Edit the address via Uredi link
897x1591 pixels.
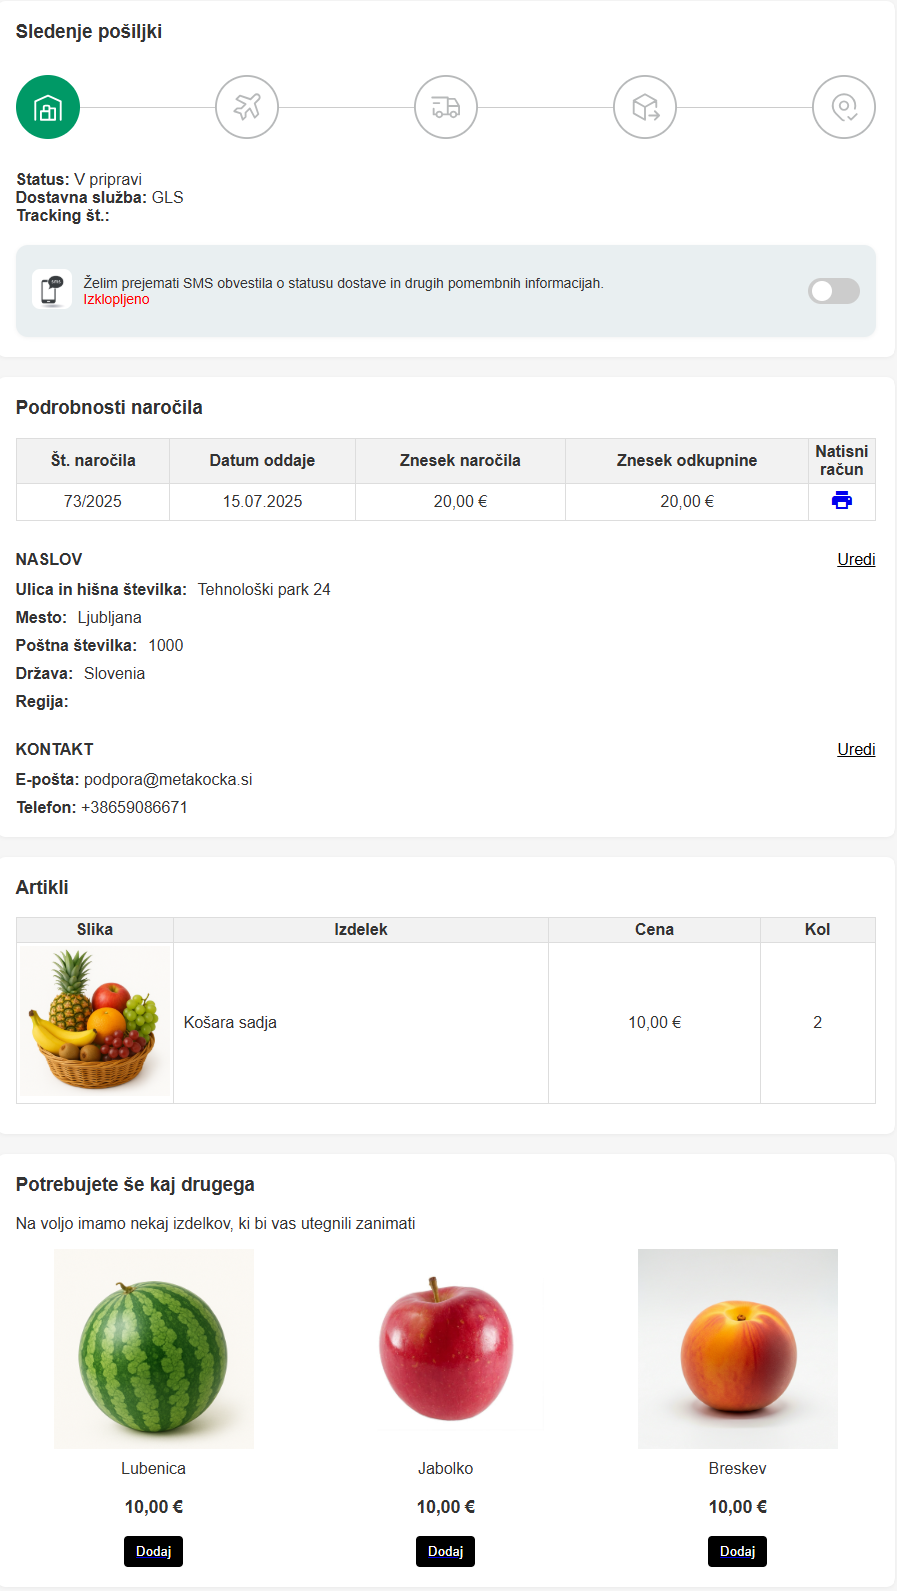tap(856, 559)
